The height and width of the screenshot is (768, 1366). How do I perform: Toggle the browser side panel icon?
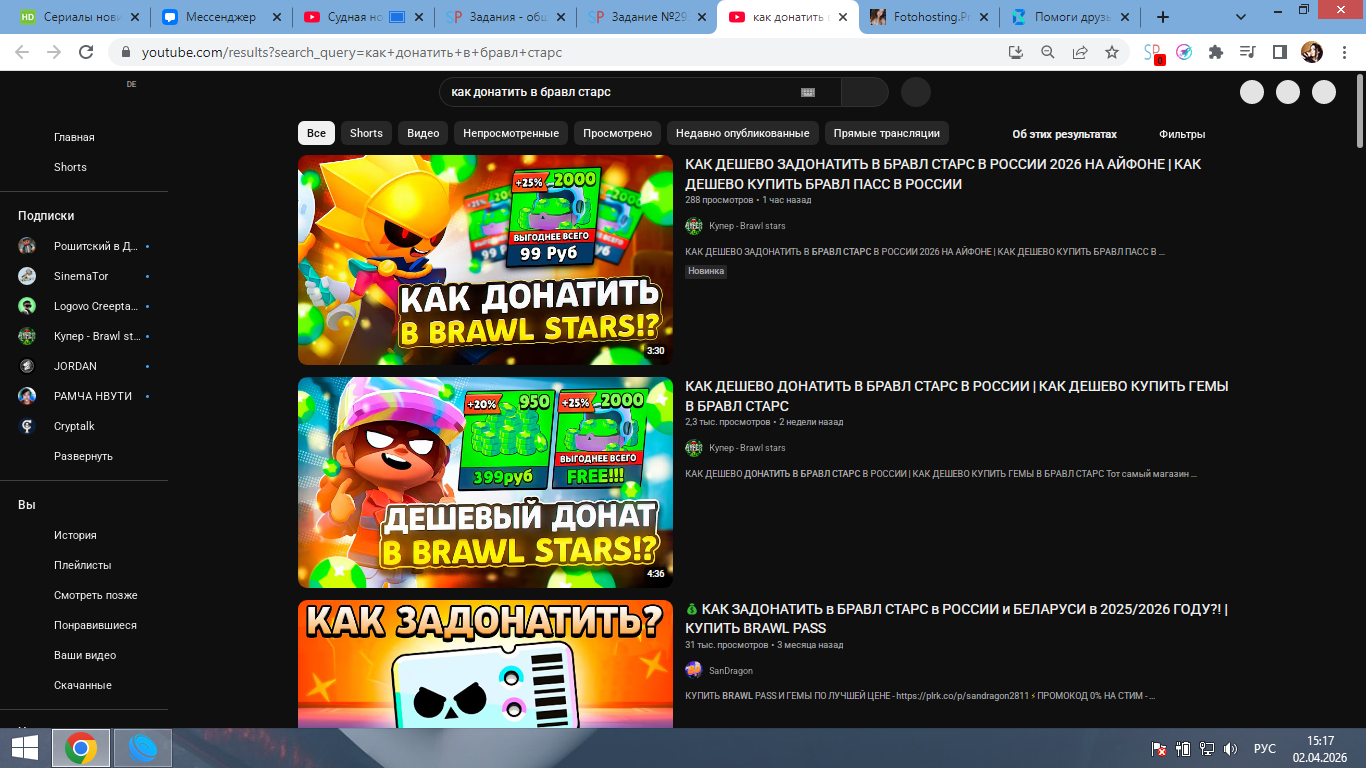pyautogui.click(x=1279, y=52)
